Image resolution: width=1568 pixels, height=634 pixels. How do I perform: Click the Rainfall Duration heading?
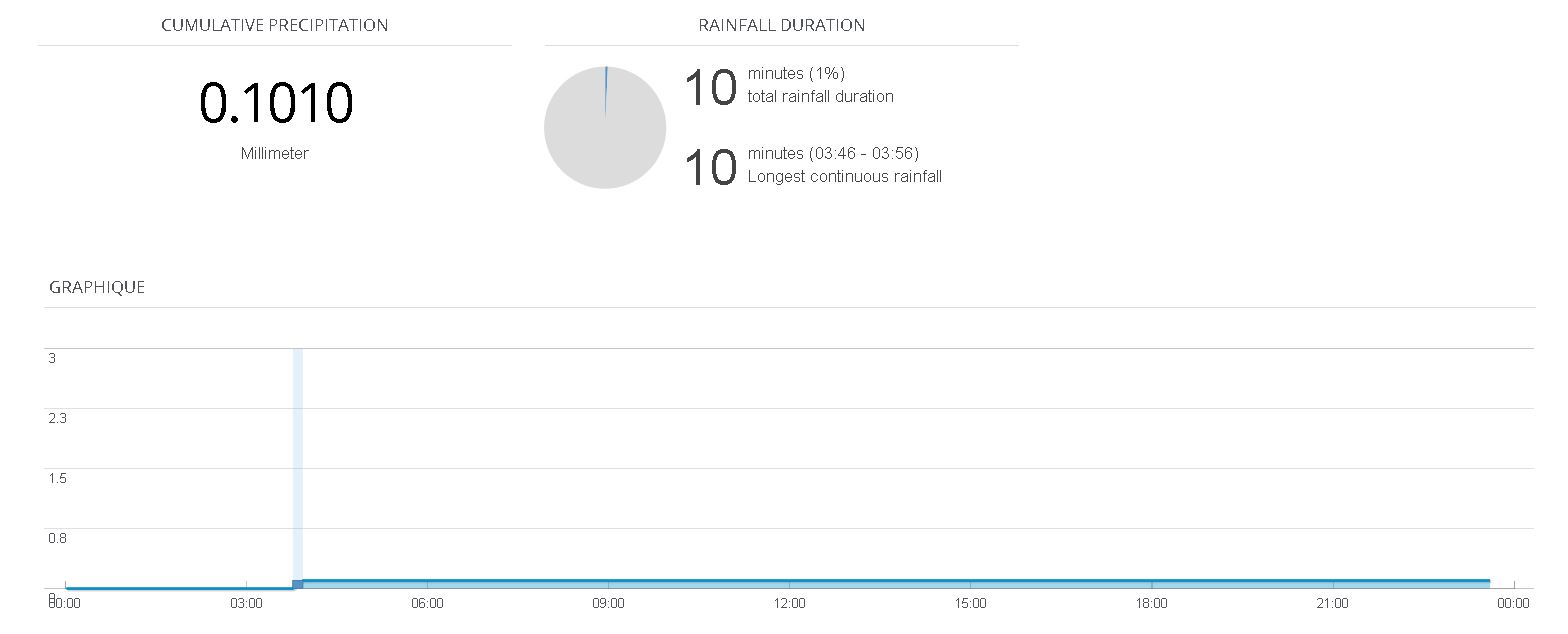coord(781,25)
